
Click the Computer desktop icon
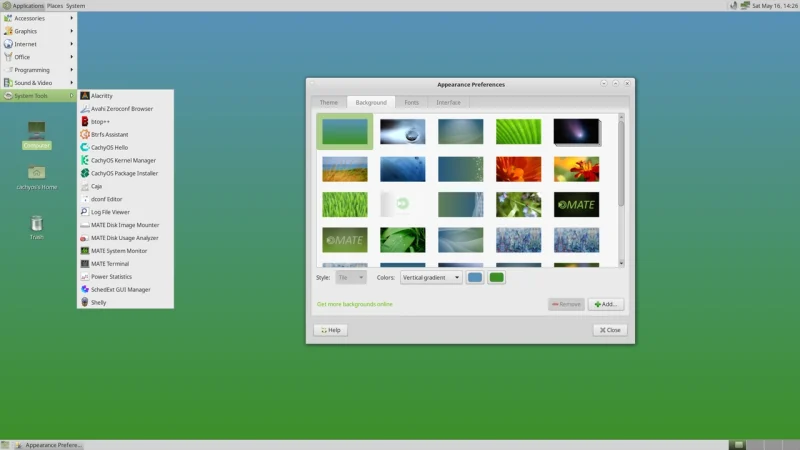(37, 135)
